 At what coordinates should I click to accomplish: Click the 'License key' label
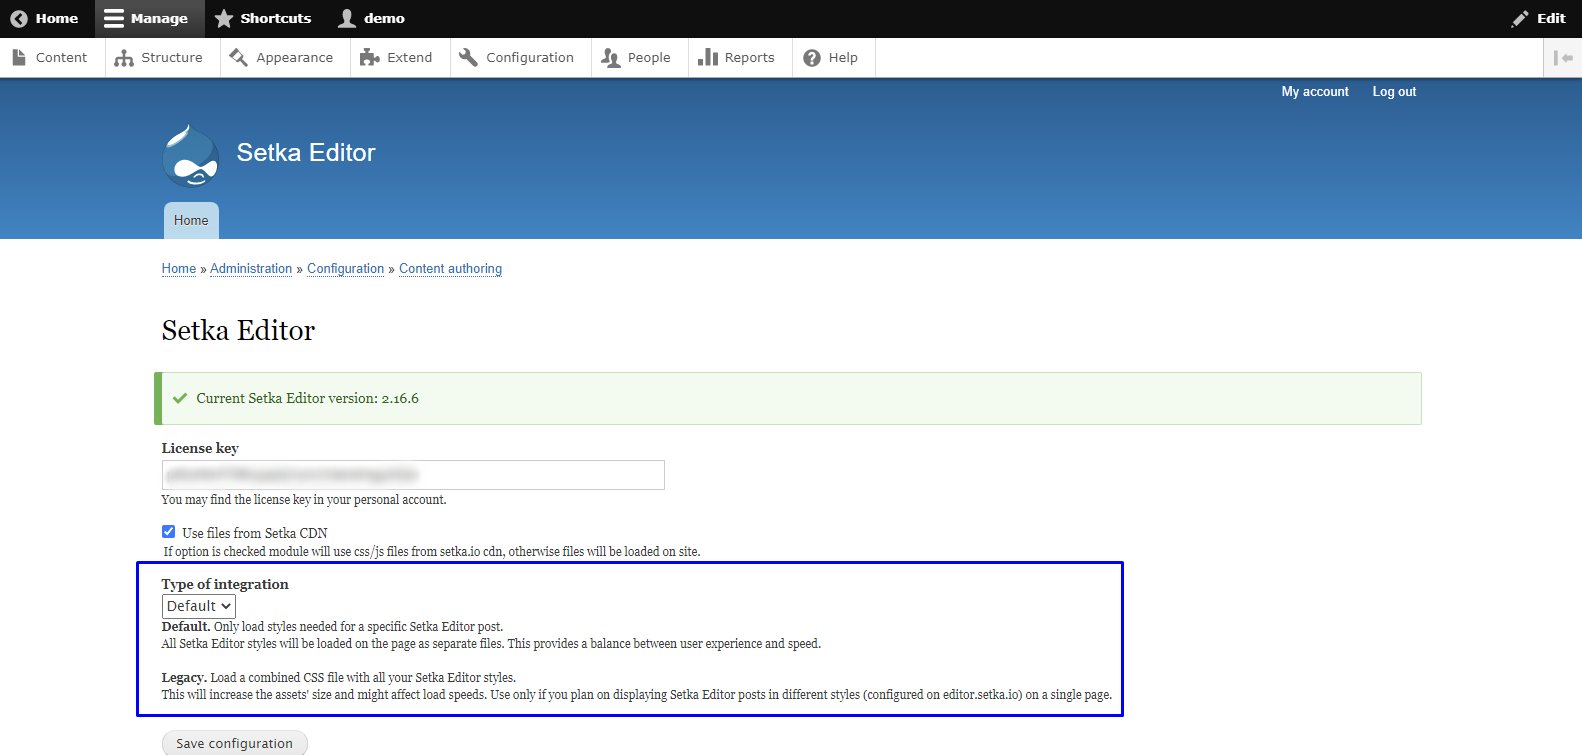coord(200,448)
